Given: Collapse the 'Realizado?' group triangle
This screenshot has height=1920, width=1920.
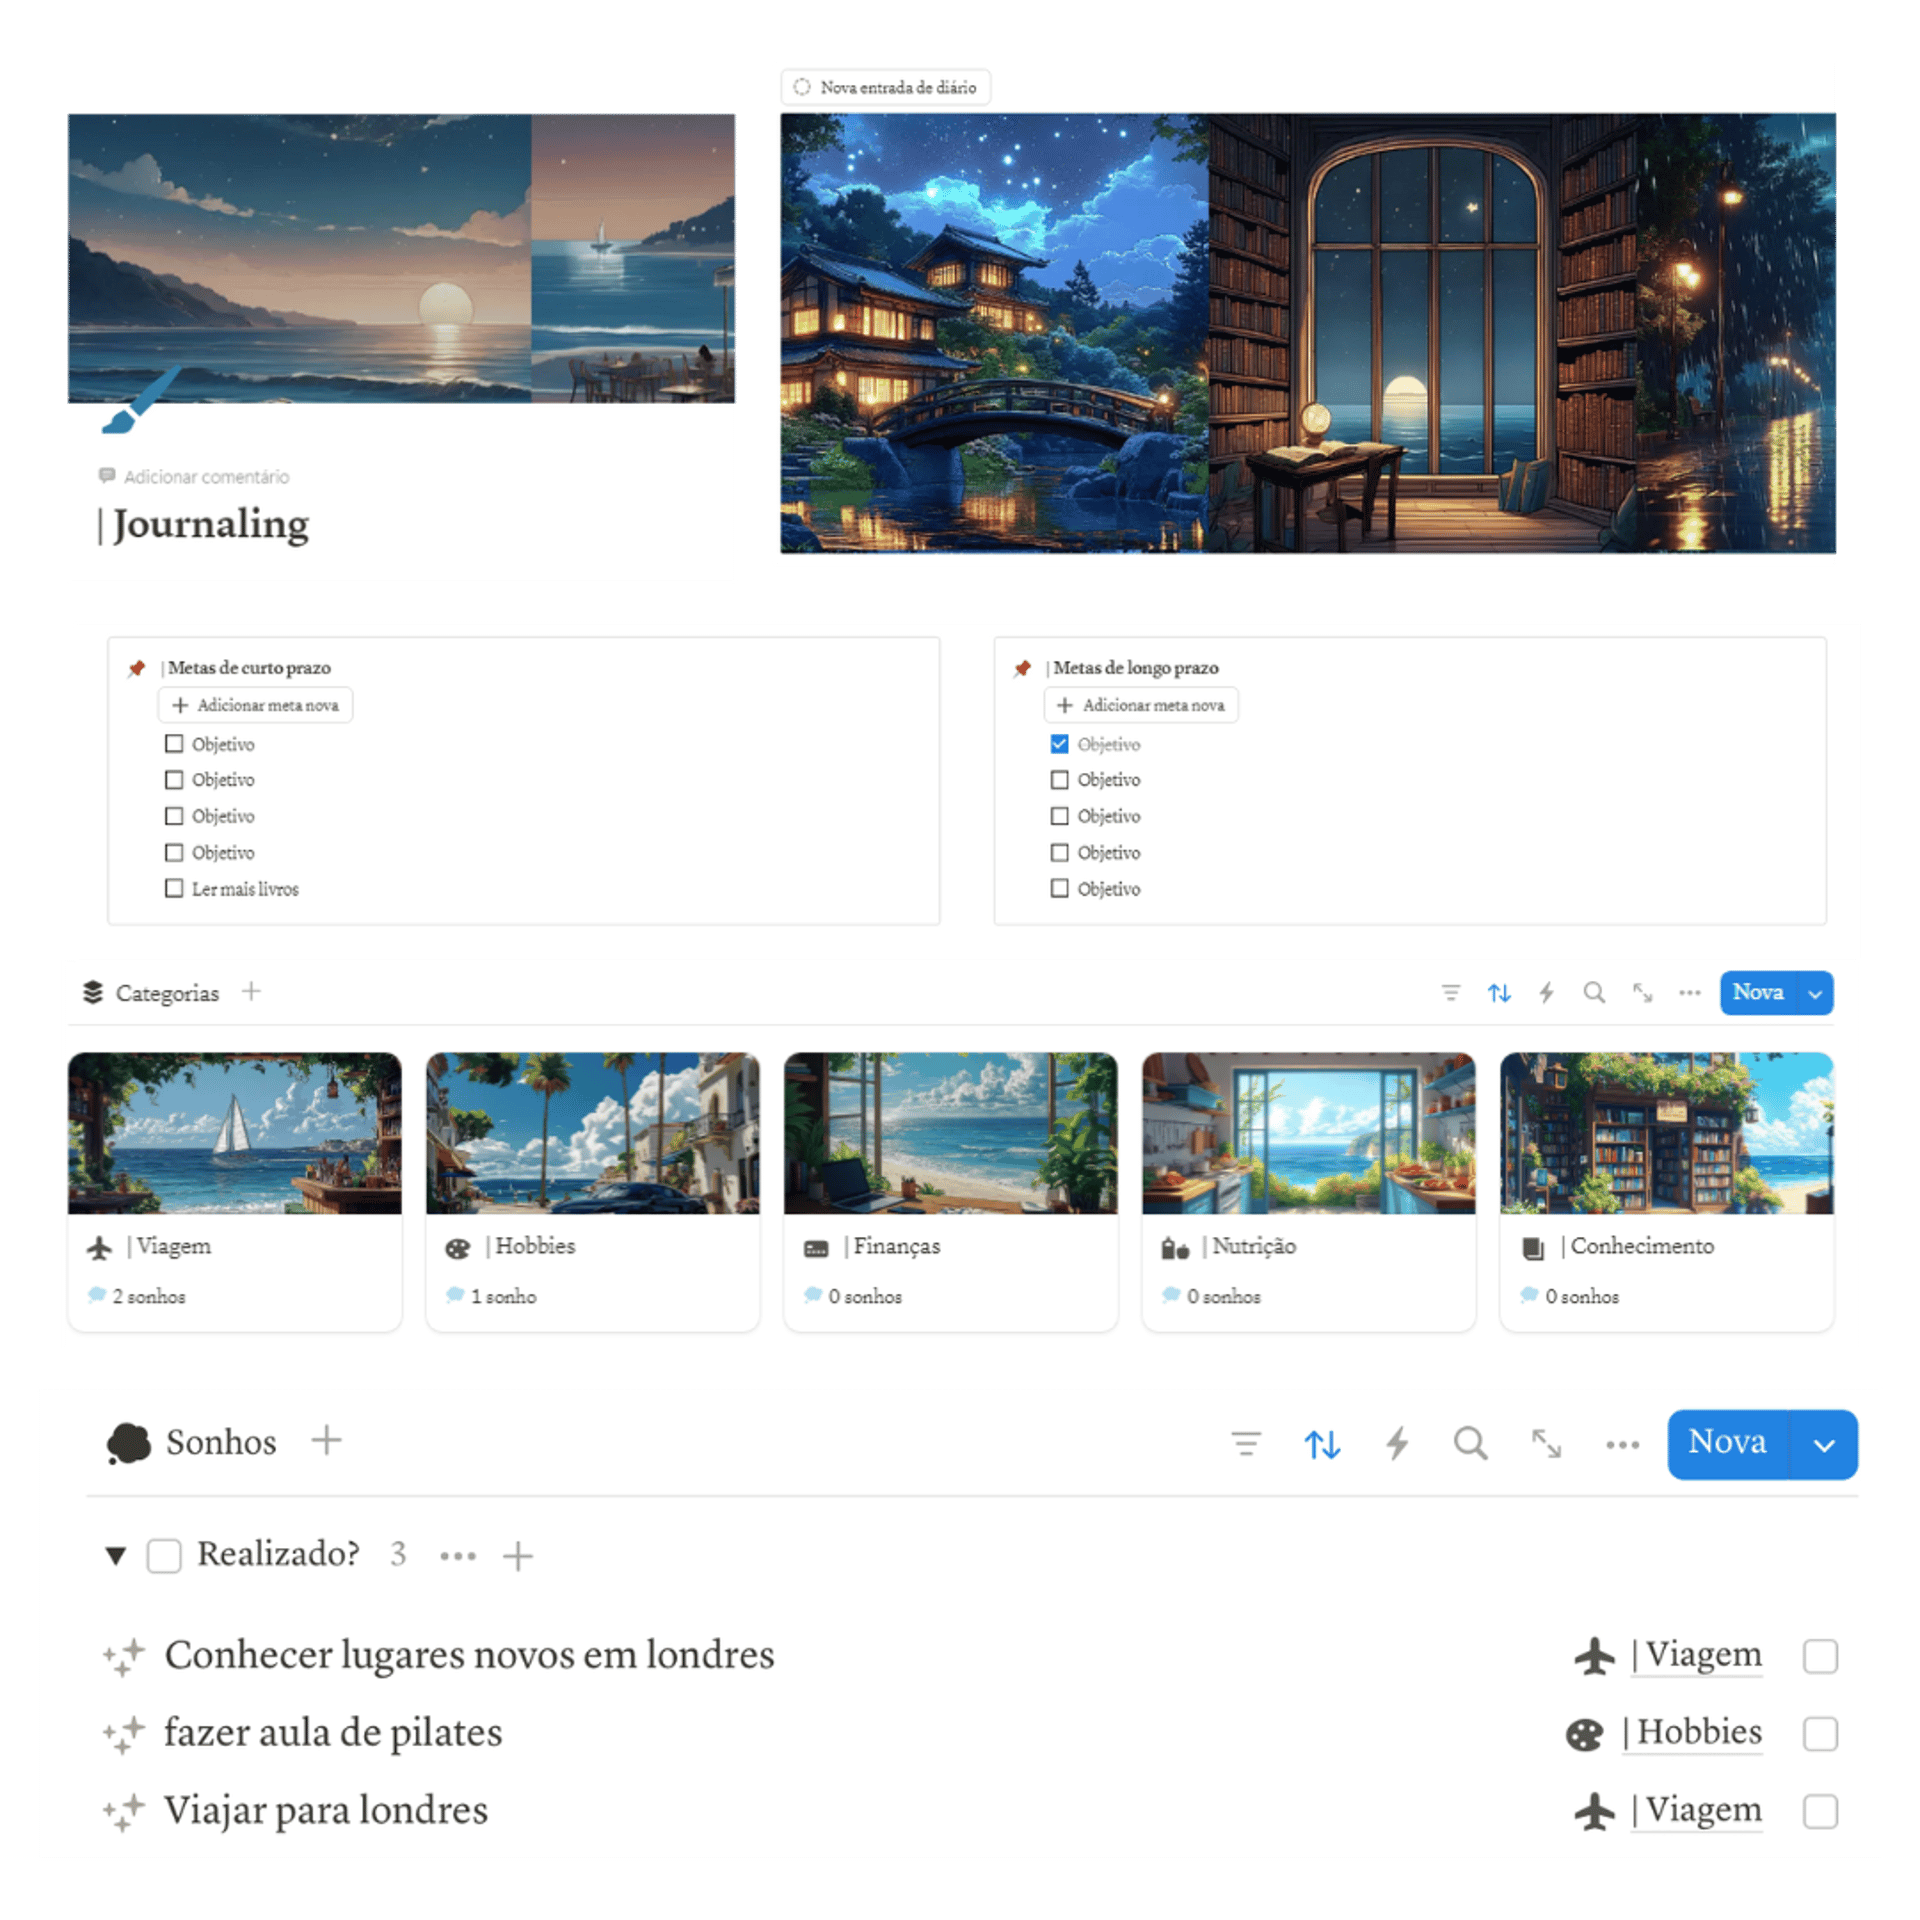Looking at the screenshot, I should 116,1555.
